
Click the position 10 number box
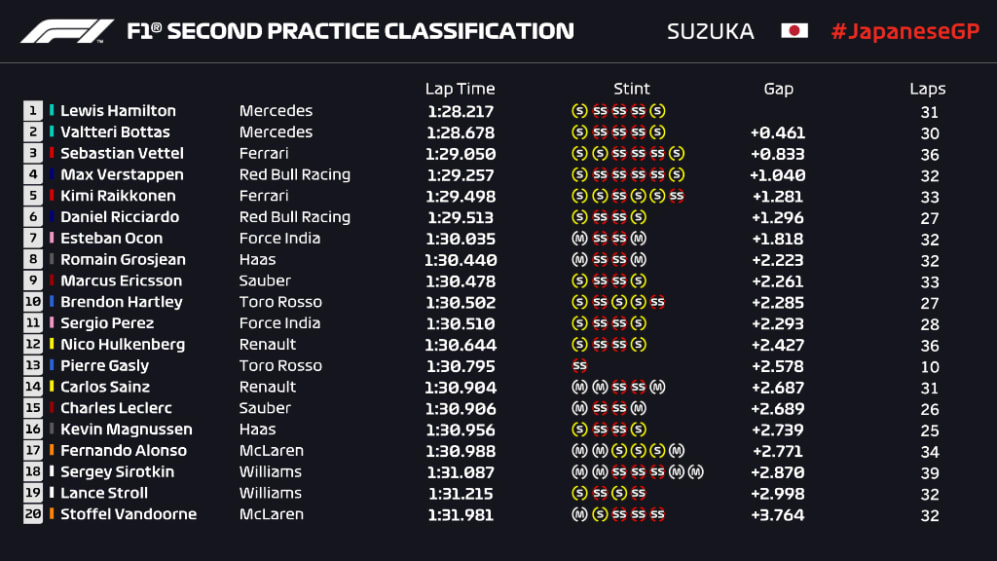coord(33,302)
